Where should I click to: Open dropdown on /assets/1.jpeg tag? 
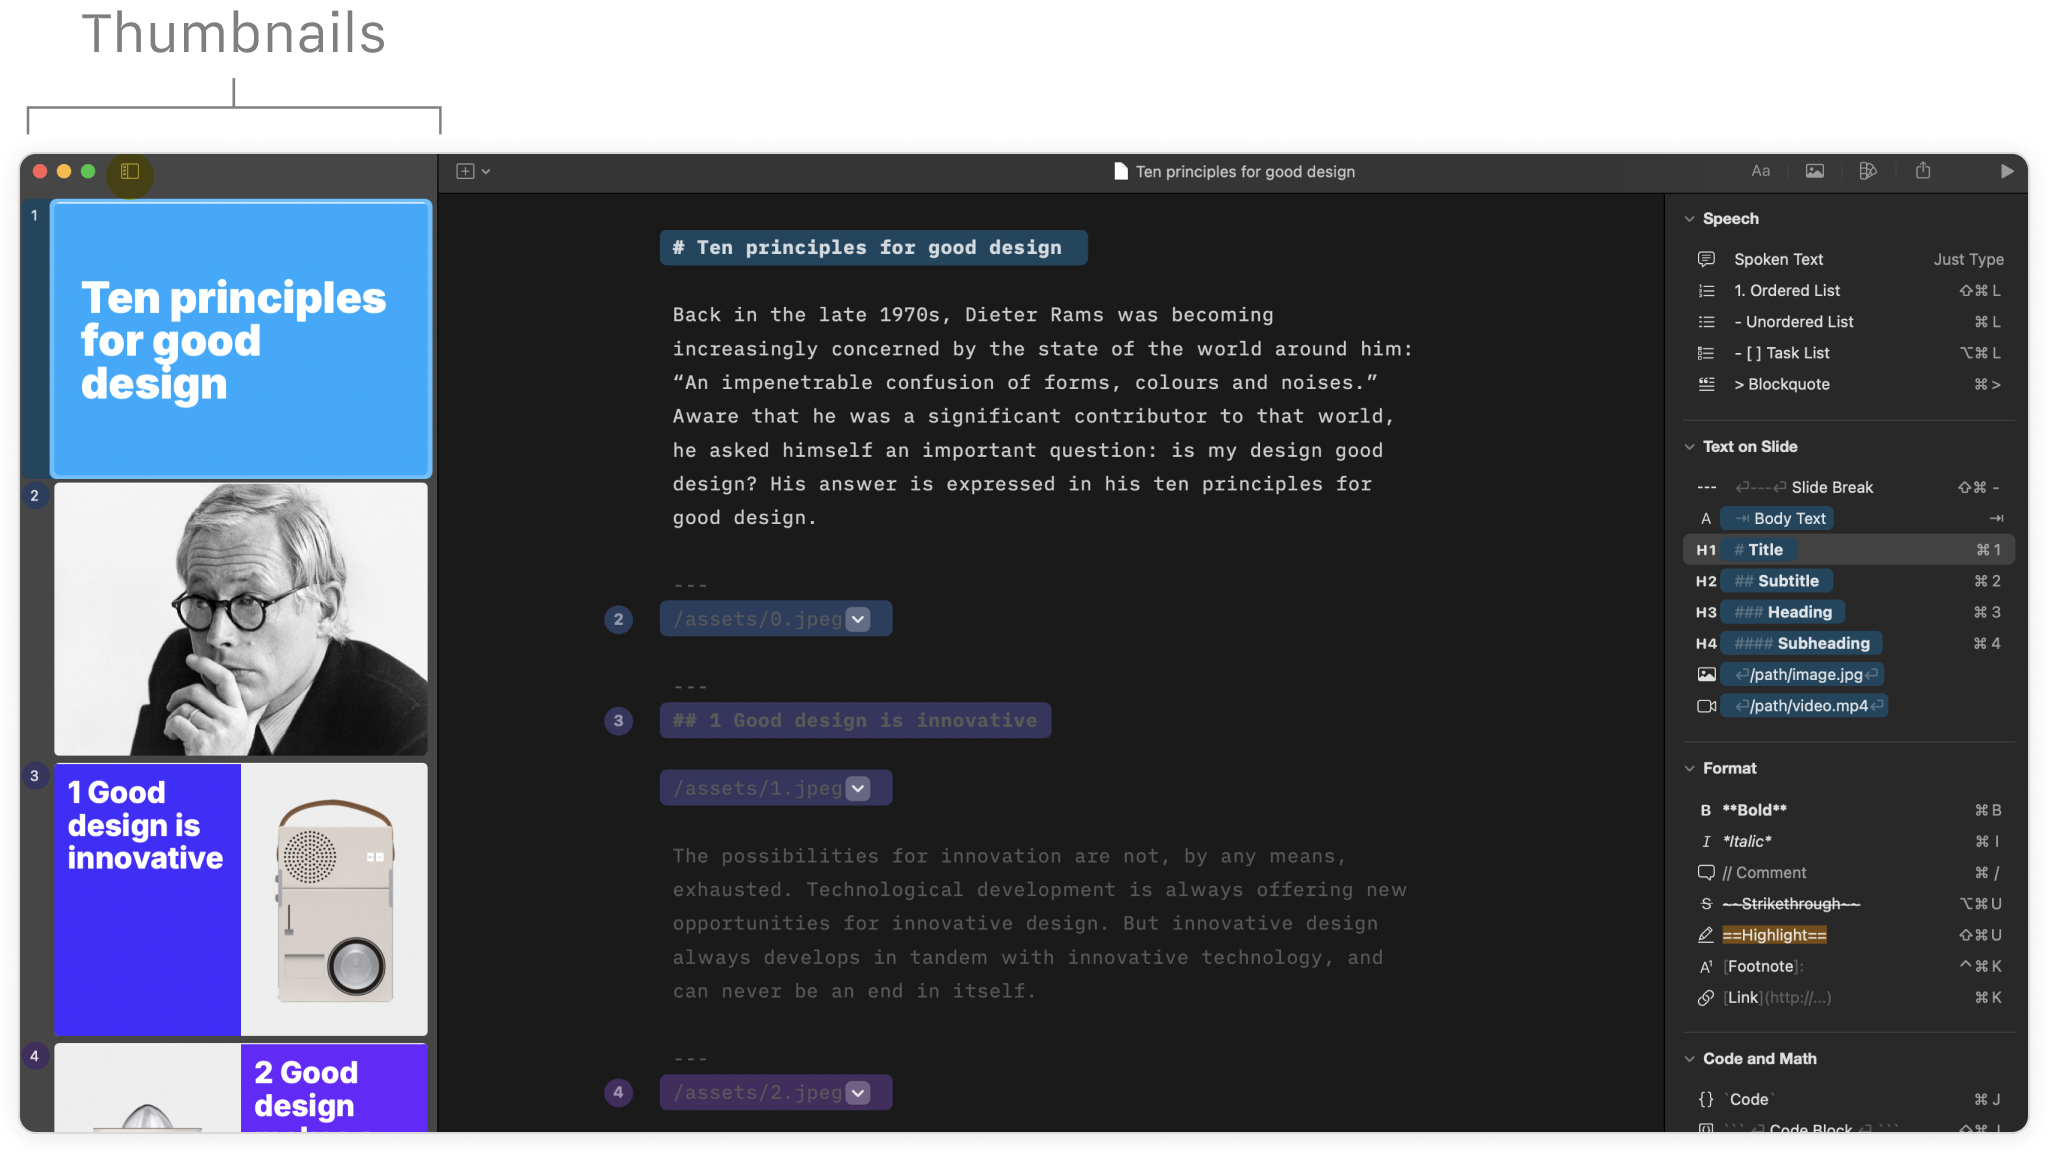[x=858, y=789]
